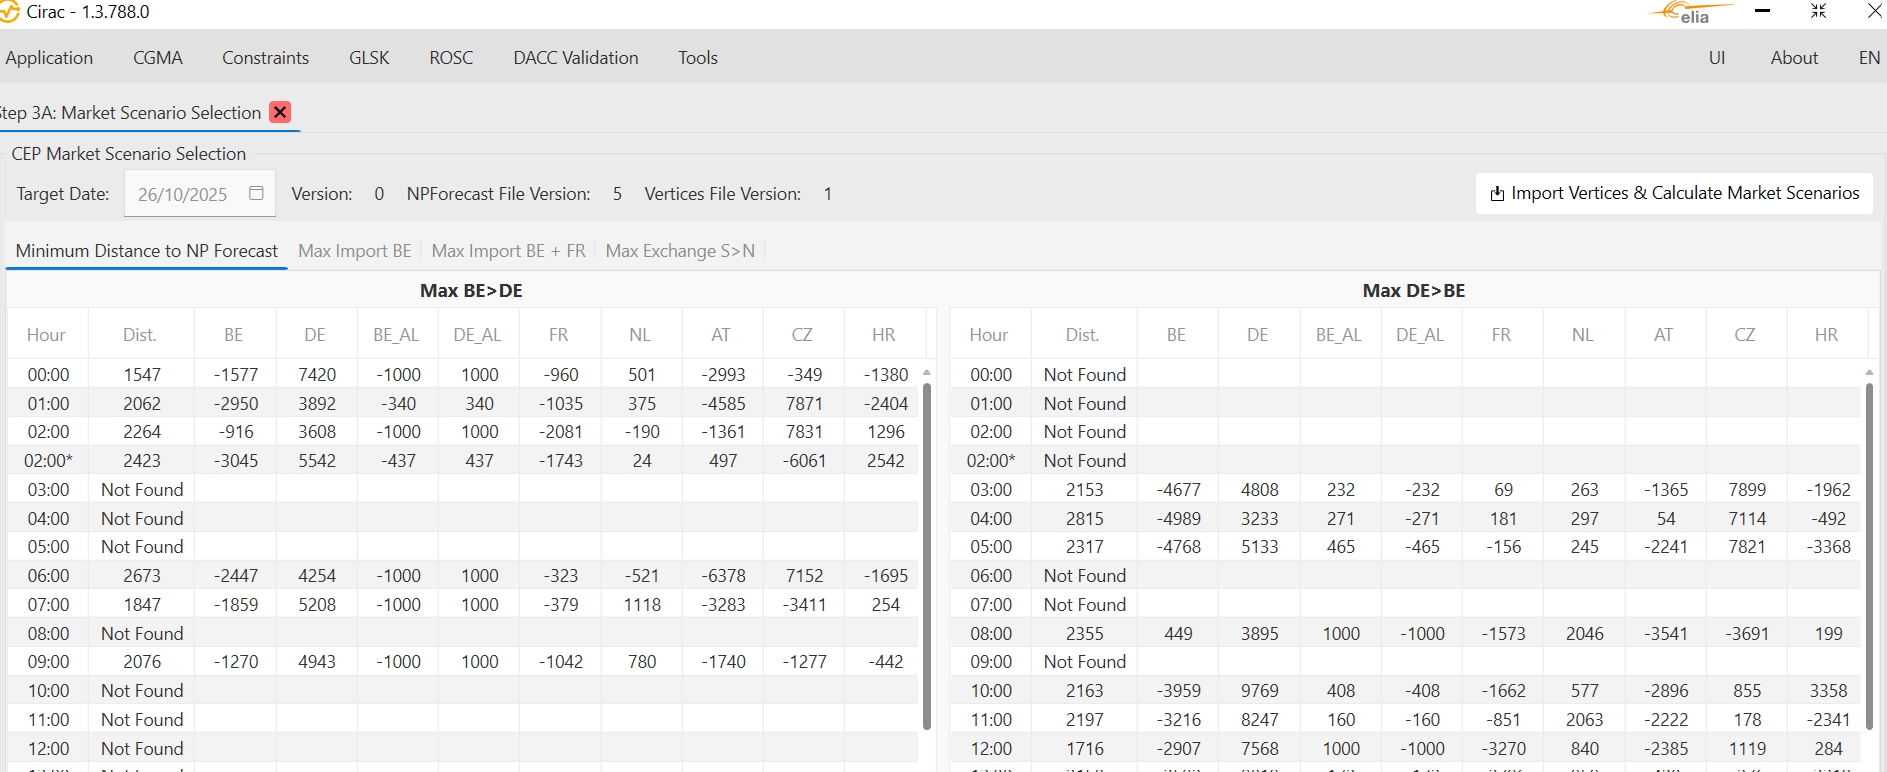Open the CGMA menu
This screenshot has width=1887, height=772.
(x=158, y=58)
